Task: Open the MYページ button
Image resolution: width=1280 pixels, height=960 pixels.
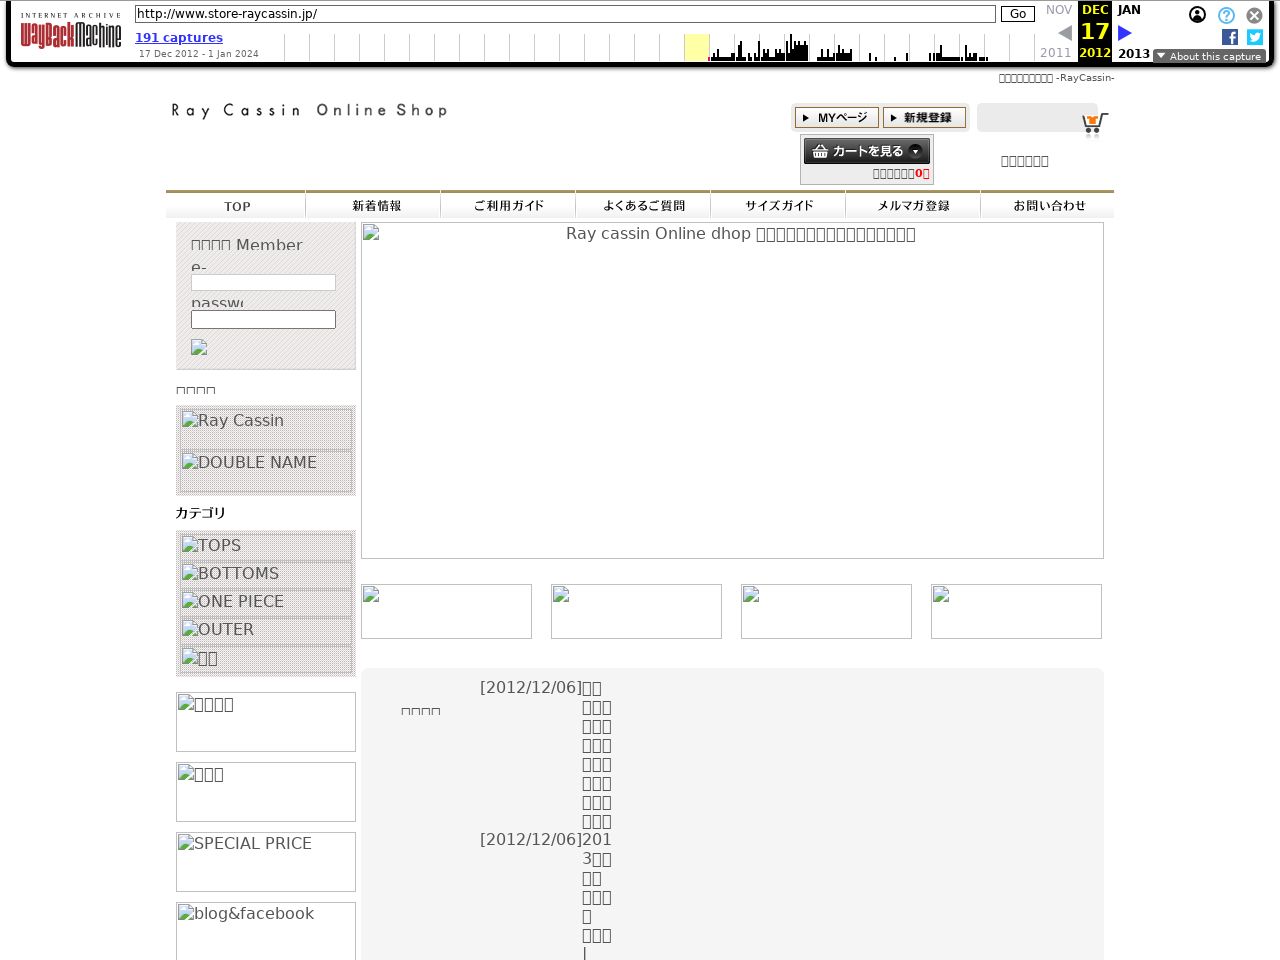Action: click(x=837, y=117)
